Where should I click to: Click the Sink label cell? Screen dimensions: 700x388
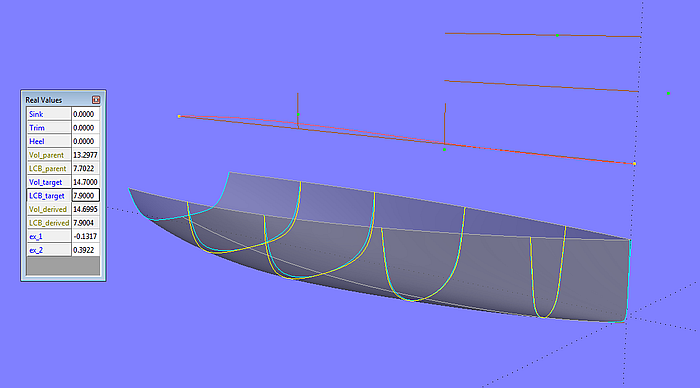coord(49,114)
